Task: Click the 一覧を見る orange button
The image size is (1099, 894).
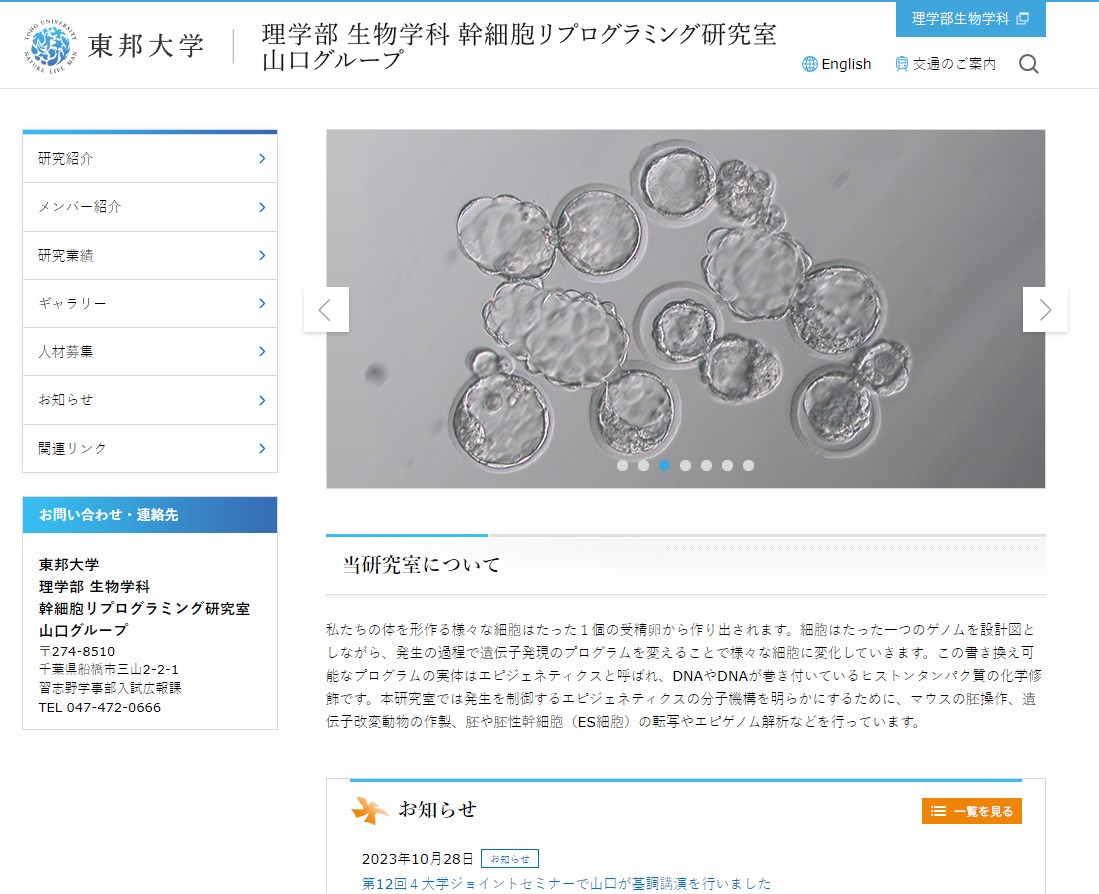Action: [x=971, y=811]
